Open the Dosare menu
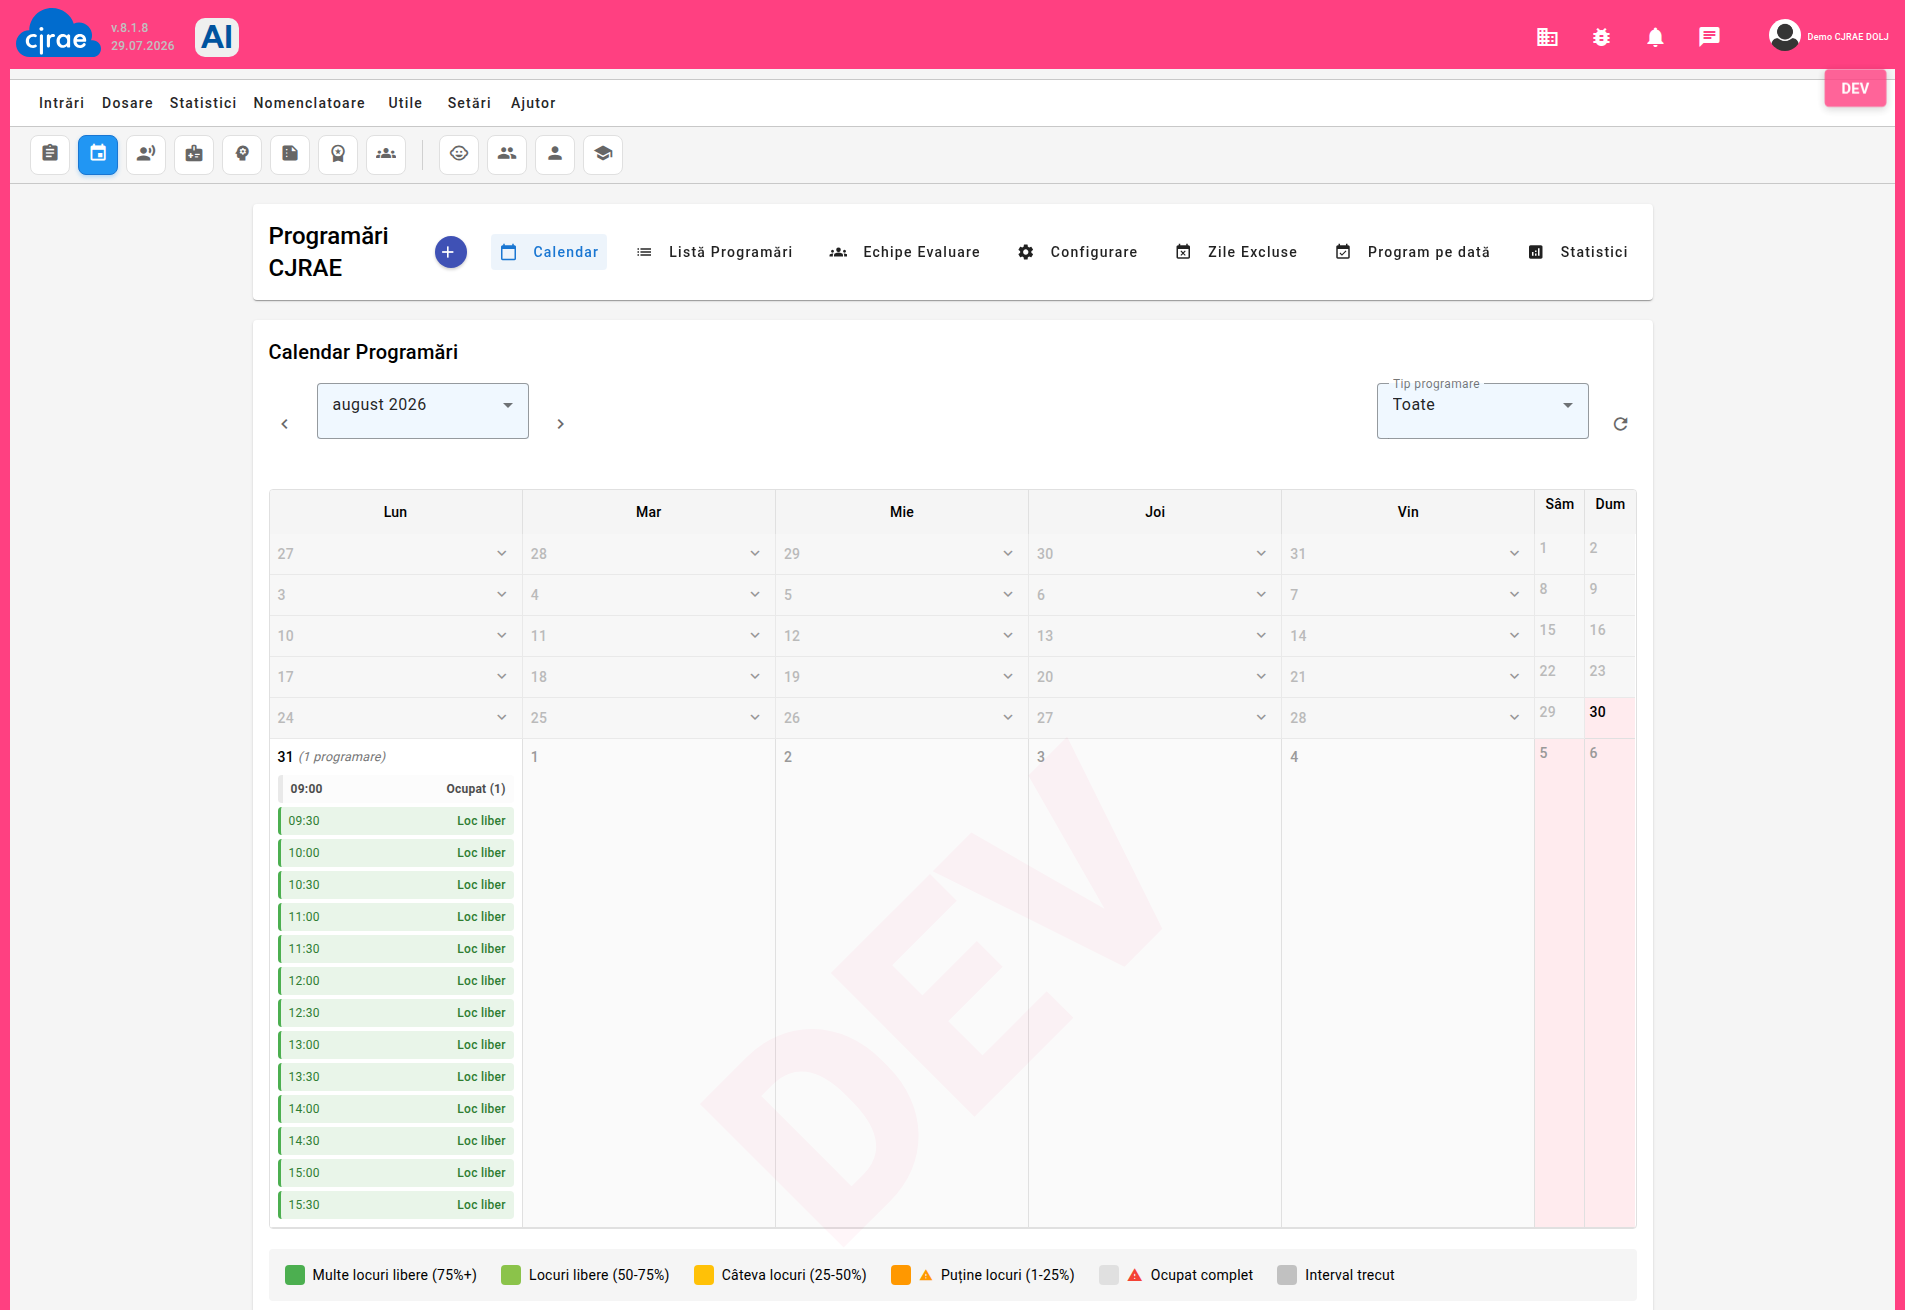The width and height of the screenshot is (1905, 1310). click(x=127, y=103)
